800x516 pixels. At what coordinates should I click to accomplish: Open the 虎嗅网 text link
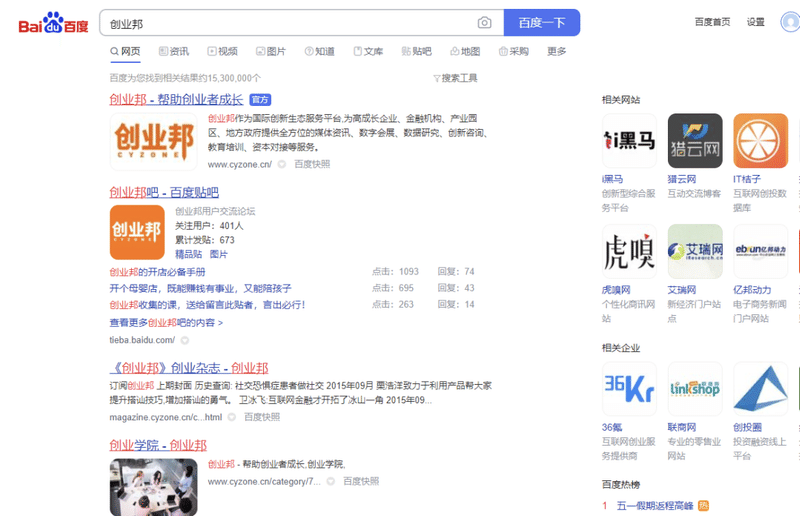[x=616, y=290]
